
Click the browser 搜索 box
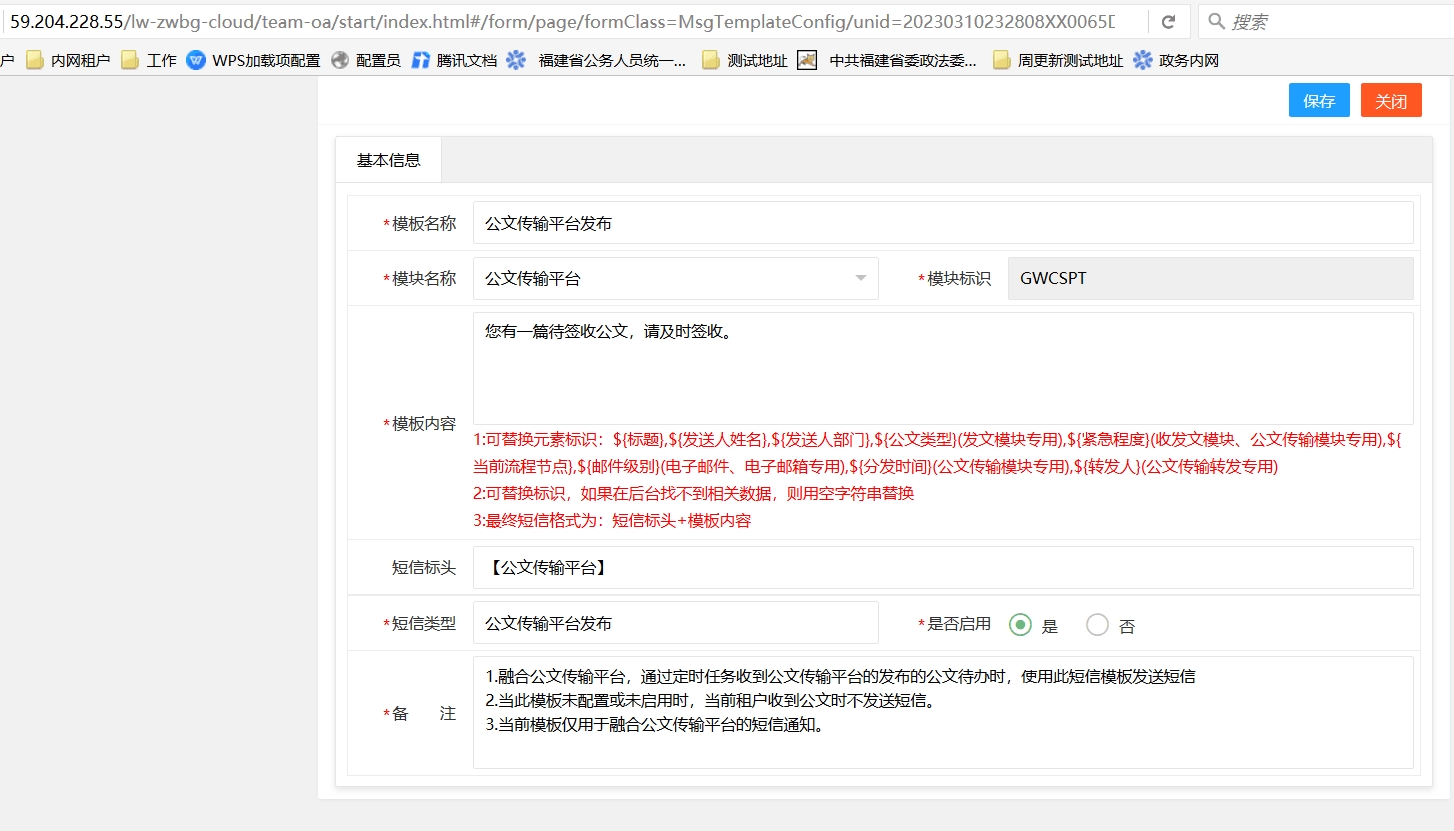1325,21
